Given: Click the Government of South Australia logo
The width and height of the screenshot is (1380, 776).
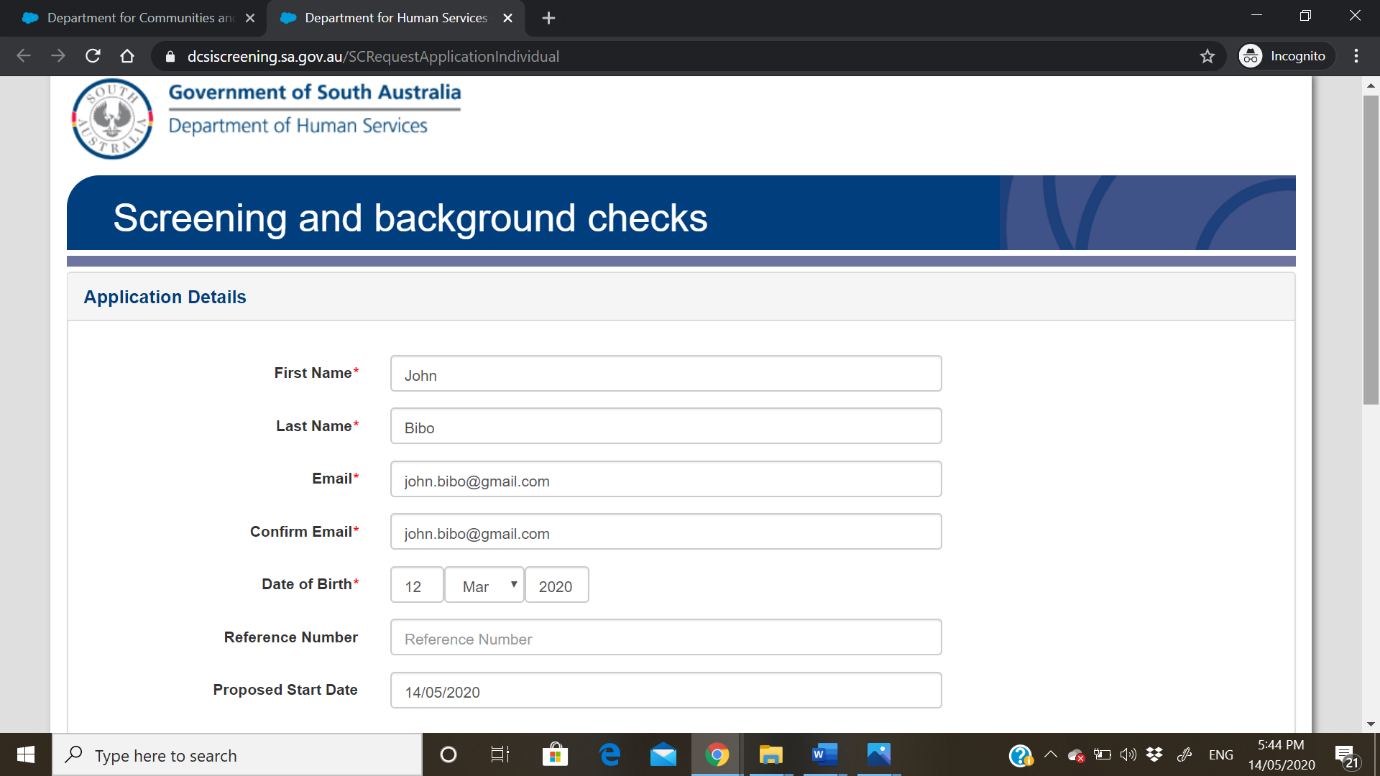Looking at the screenshot, I should click(x=266, y=119).
